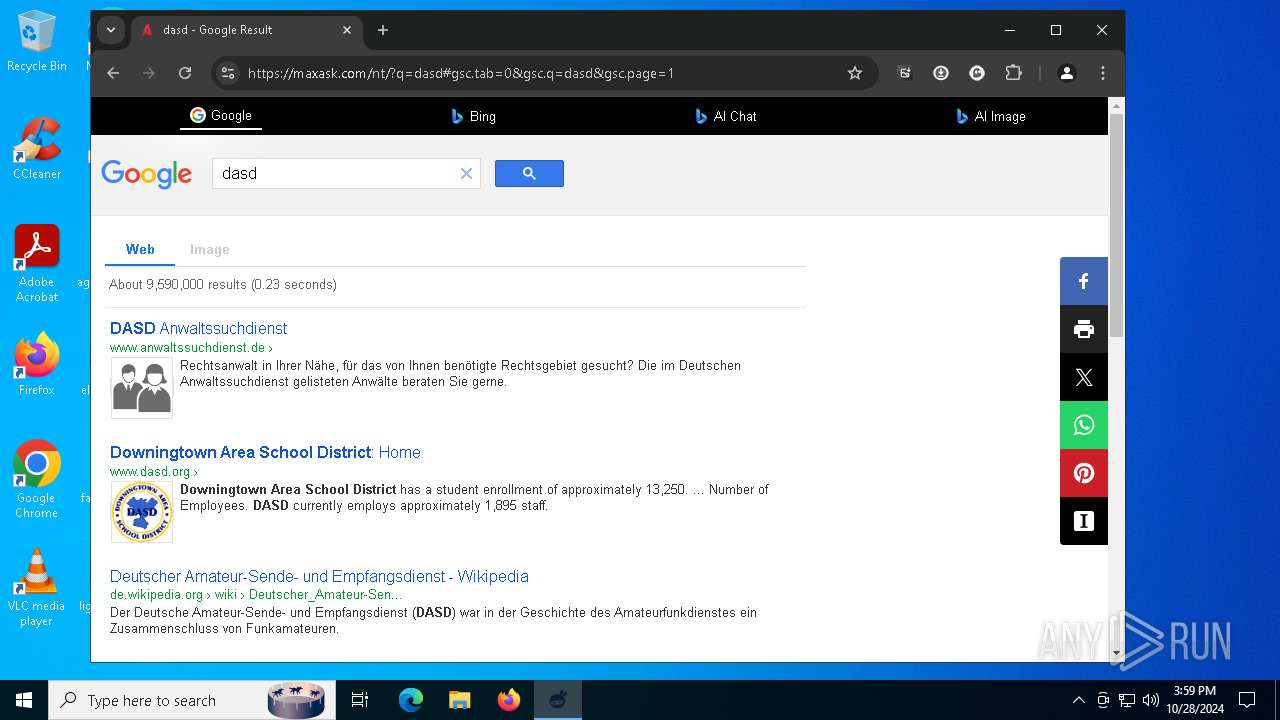Click the browser back arrow
The height and width of the screenshot is (720, 1280).
[113, 73]
